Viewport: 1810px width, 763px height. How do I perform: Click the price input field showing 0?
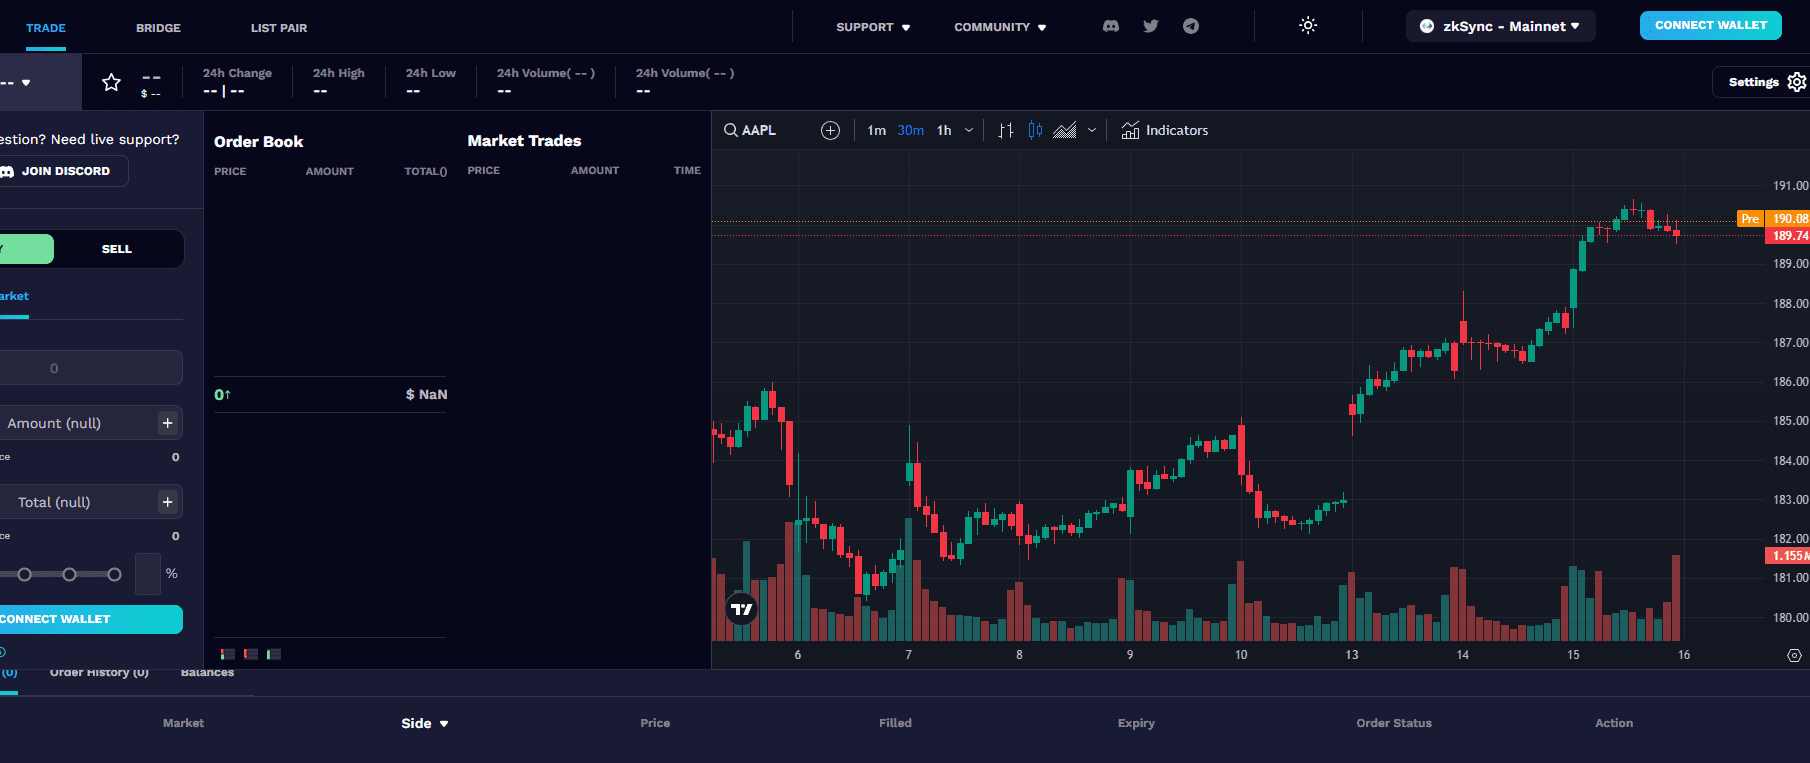pyautogui.click(x=90, y=368)
